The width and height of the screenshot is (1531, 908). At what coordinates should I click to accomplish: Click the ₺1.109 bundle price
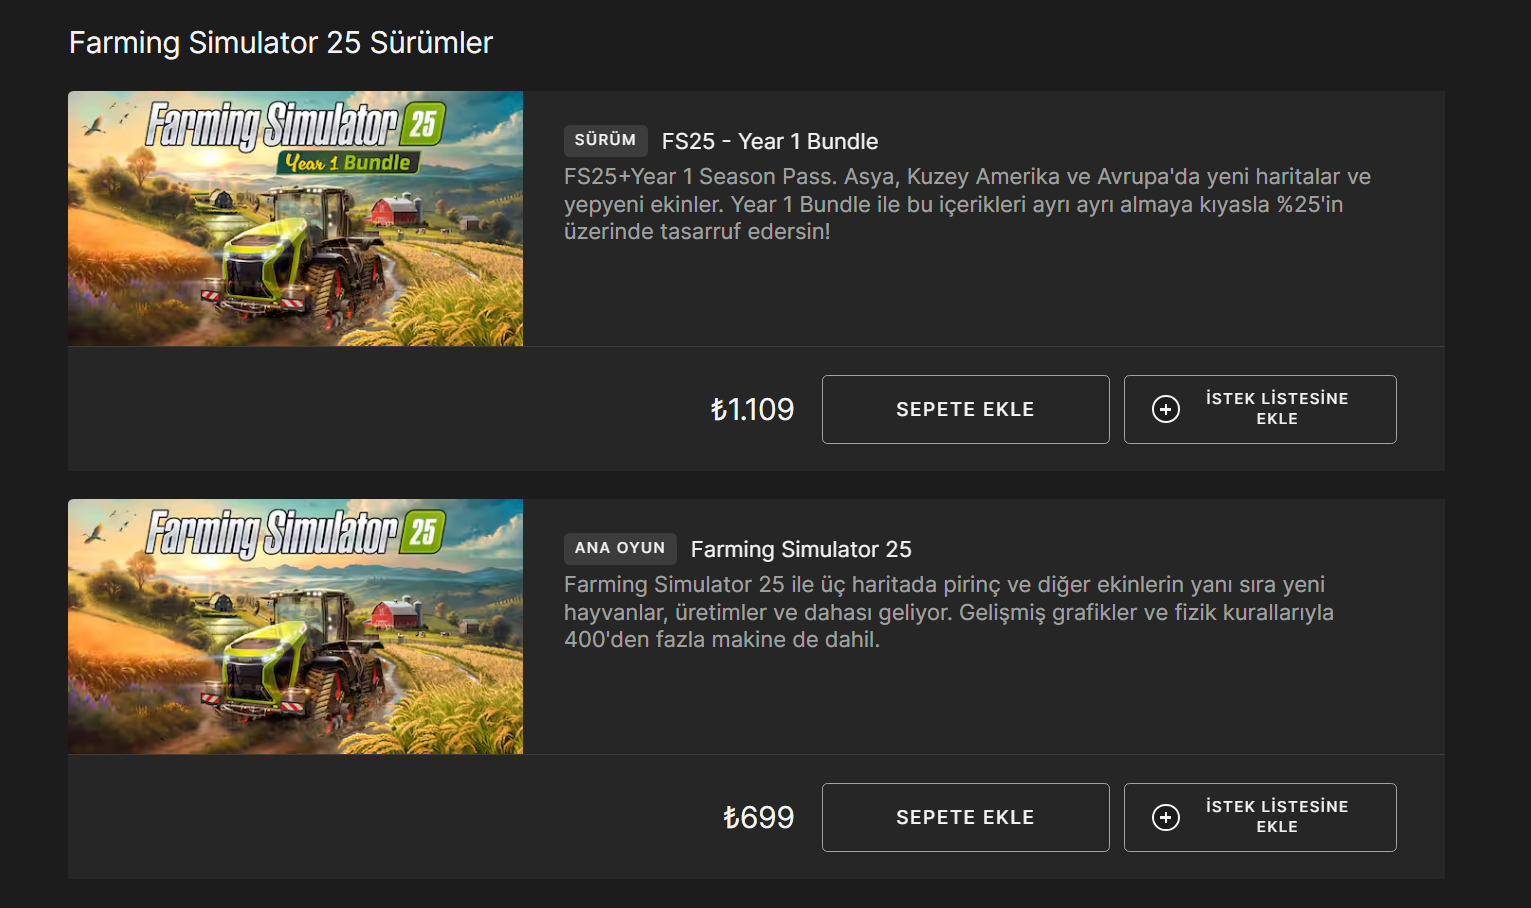(x=752, y=409)
